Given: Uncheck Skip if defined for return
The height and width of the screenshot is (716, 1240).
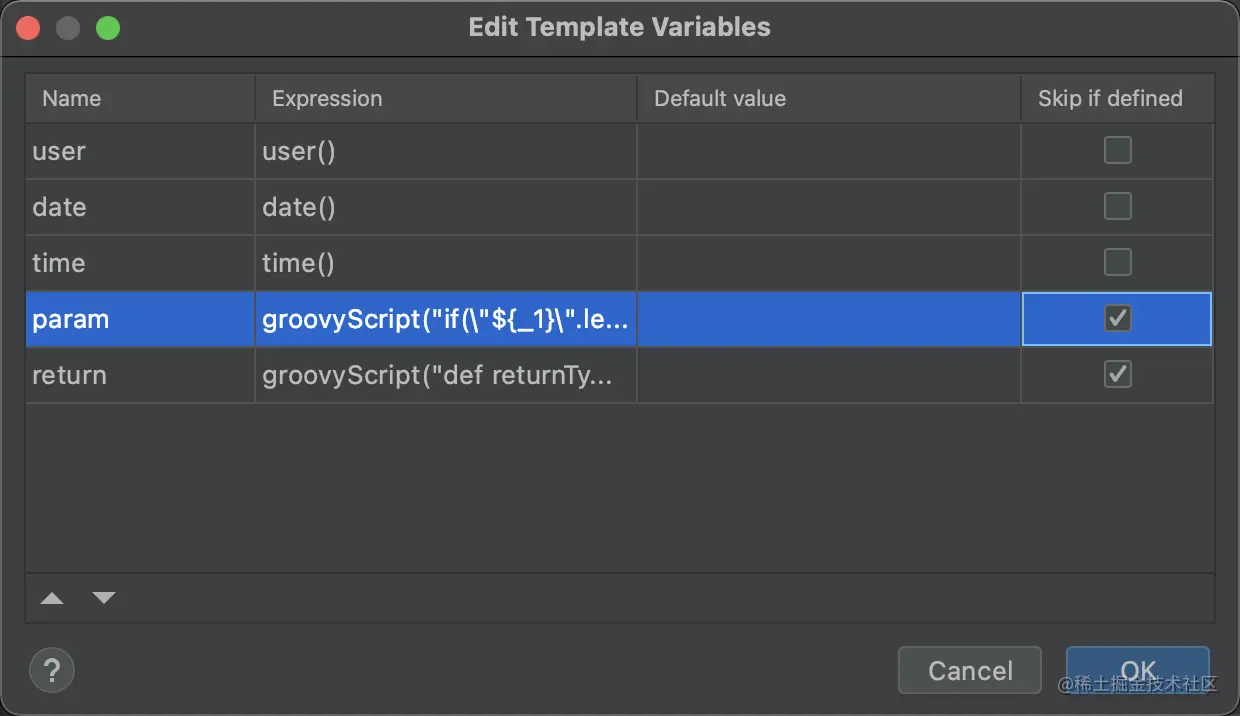Looking at the screenshot, I should tap(1117, 375).
